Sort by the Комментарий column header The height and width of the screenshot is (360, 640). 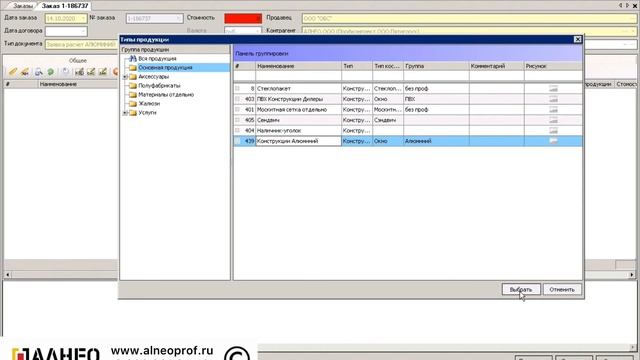497,66
